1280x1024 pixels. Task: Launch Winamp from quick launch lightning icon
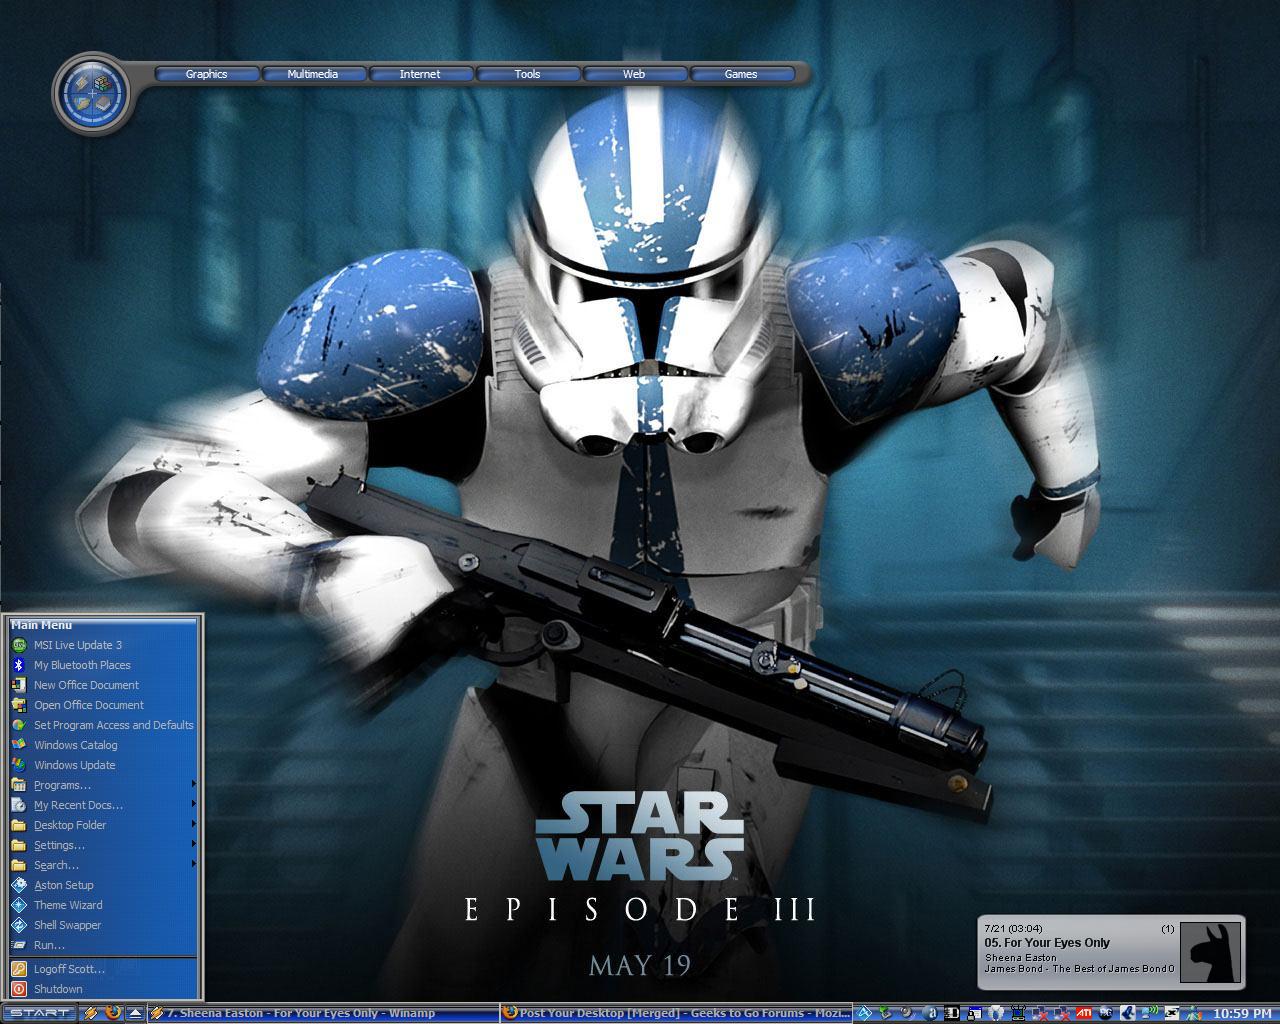coord(91,1013)
